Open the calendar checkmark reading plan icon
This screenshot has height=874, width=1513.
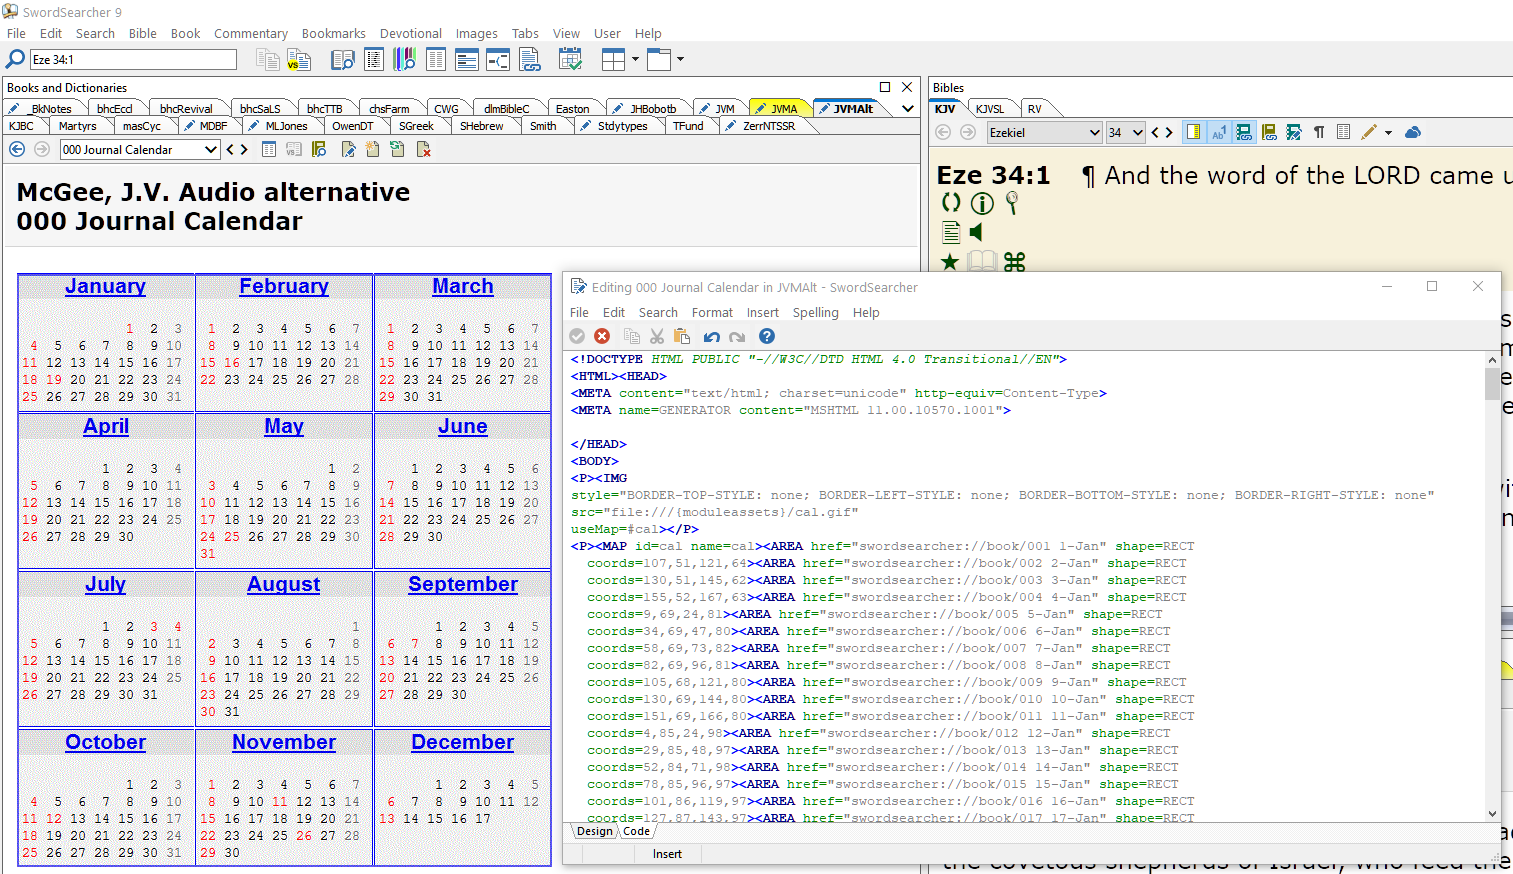coord(570,60)
